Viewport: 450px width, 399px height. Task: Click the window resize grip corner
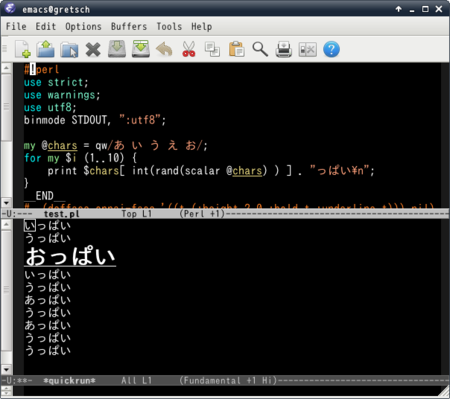[443, 391]
